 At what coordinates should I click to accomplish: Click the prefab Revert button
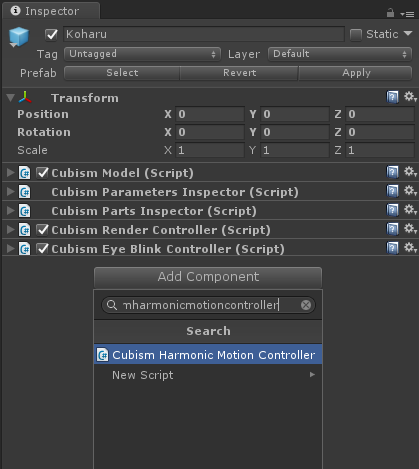tap(239, 73)
